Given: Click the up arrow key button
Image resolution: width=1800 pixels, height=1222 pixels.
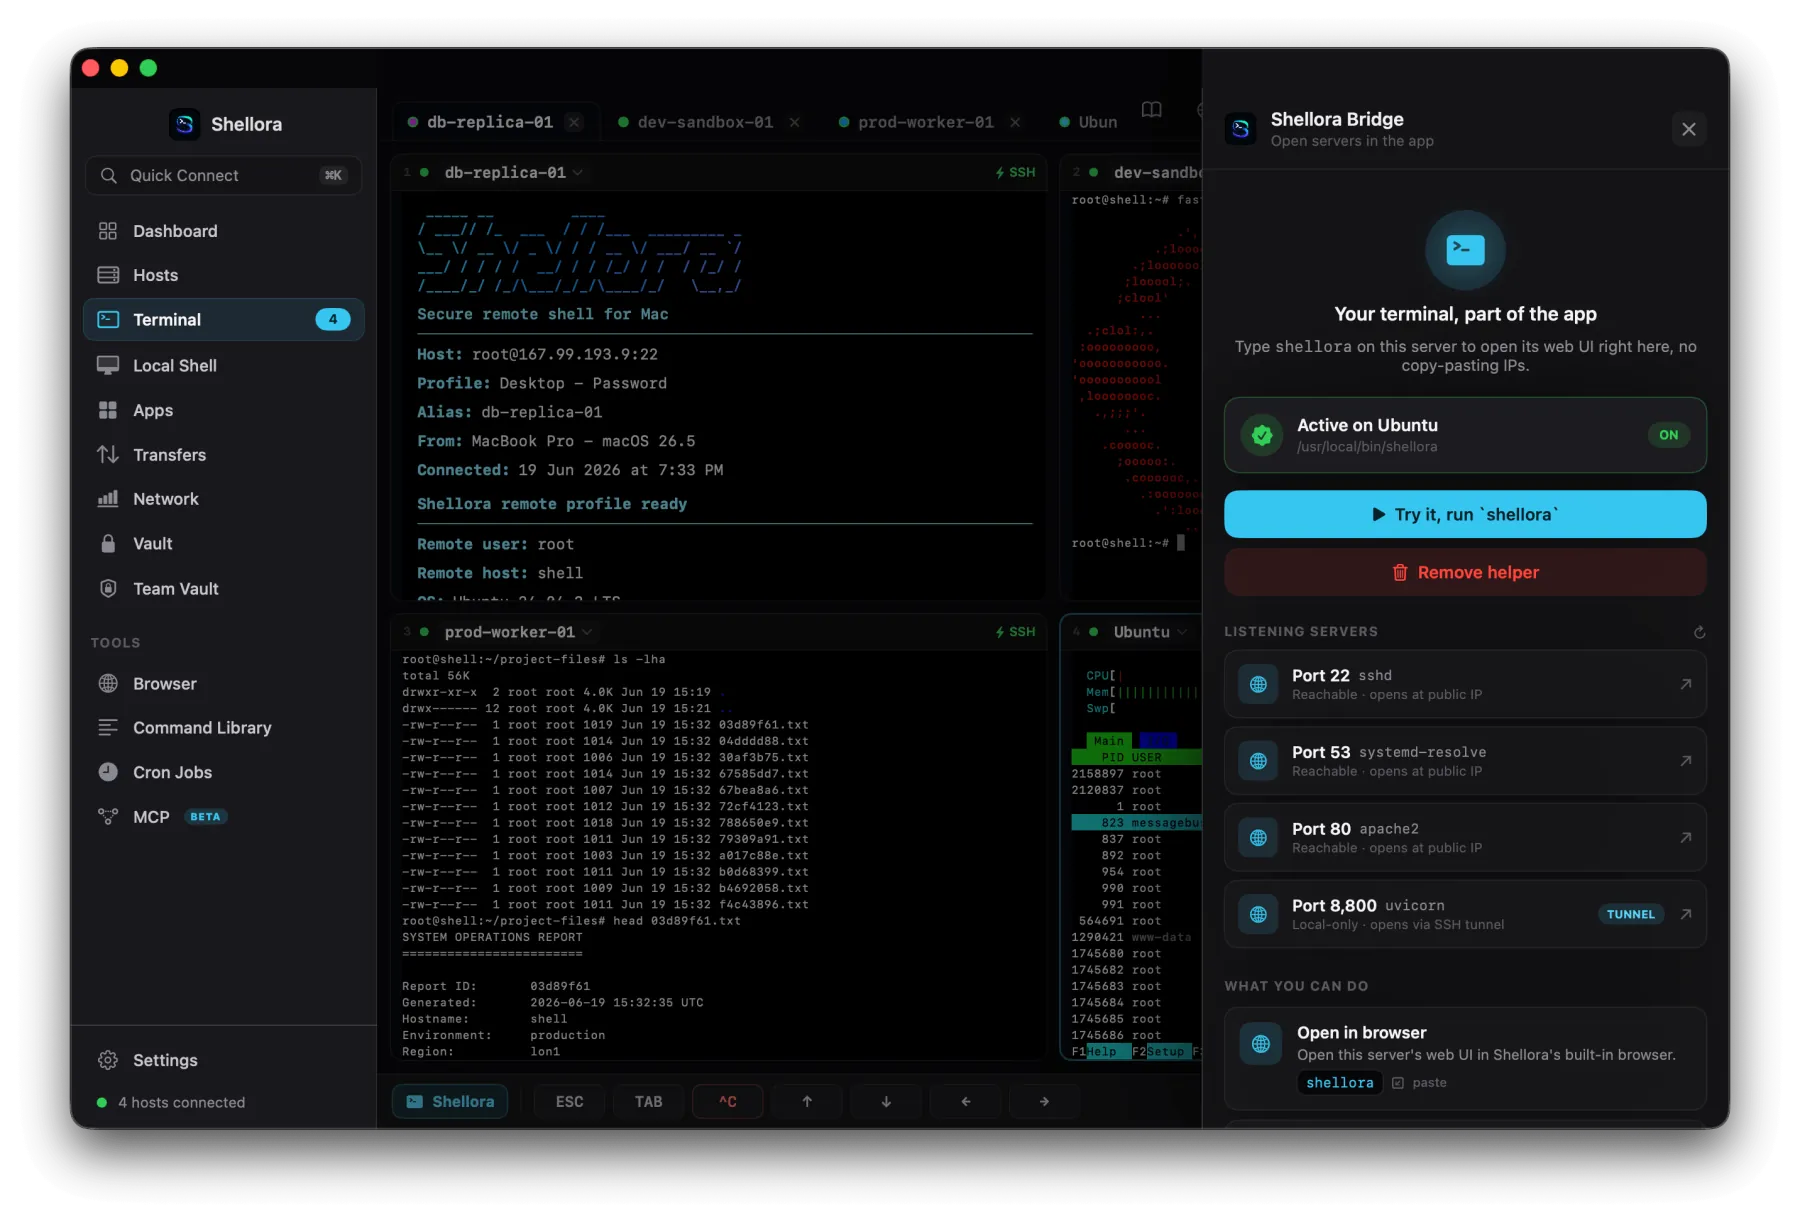Looking at the screenshot, I should [807, 1101].
